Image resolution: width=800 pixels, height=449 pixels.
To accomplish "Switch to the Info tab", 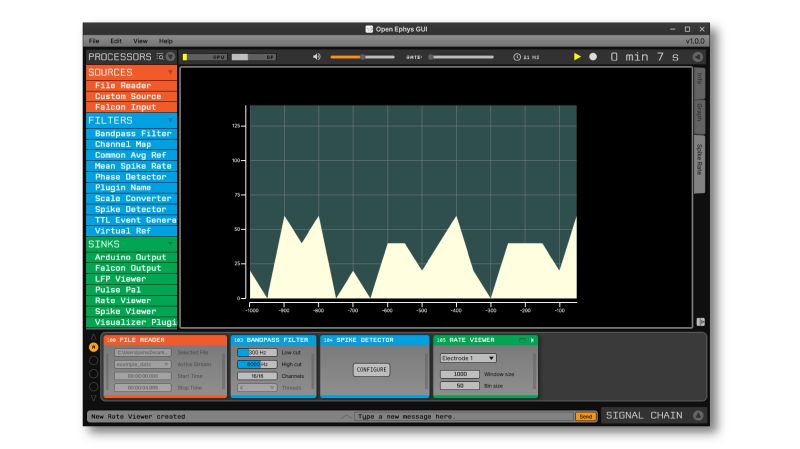I will [699, 83].
